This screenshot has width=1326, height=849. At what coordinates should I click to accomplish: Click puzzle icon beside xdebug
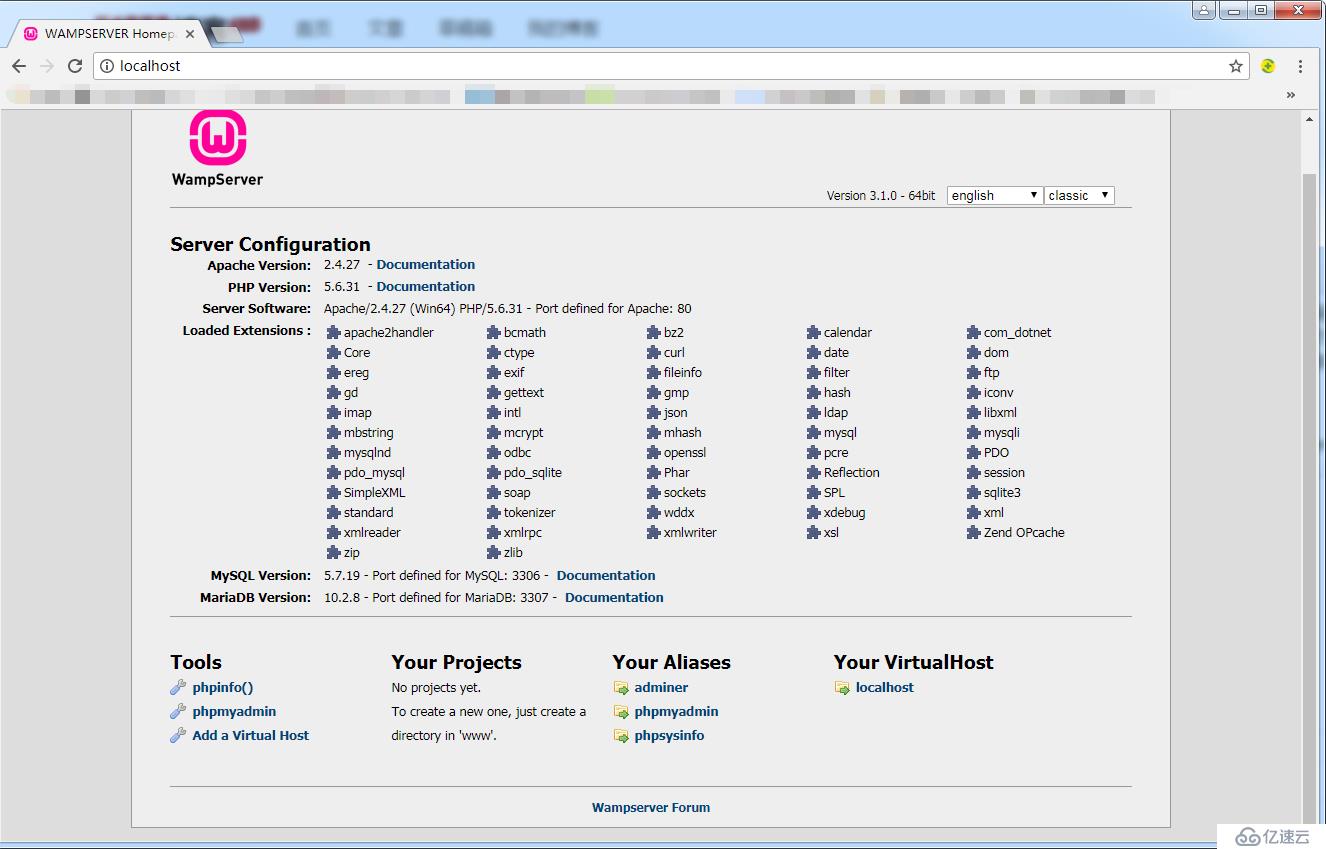point(814,512)
